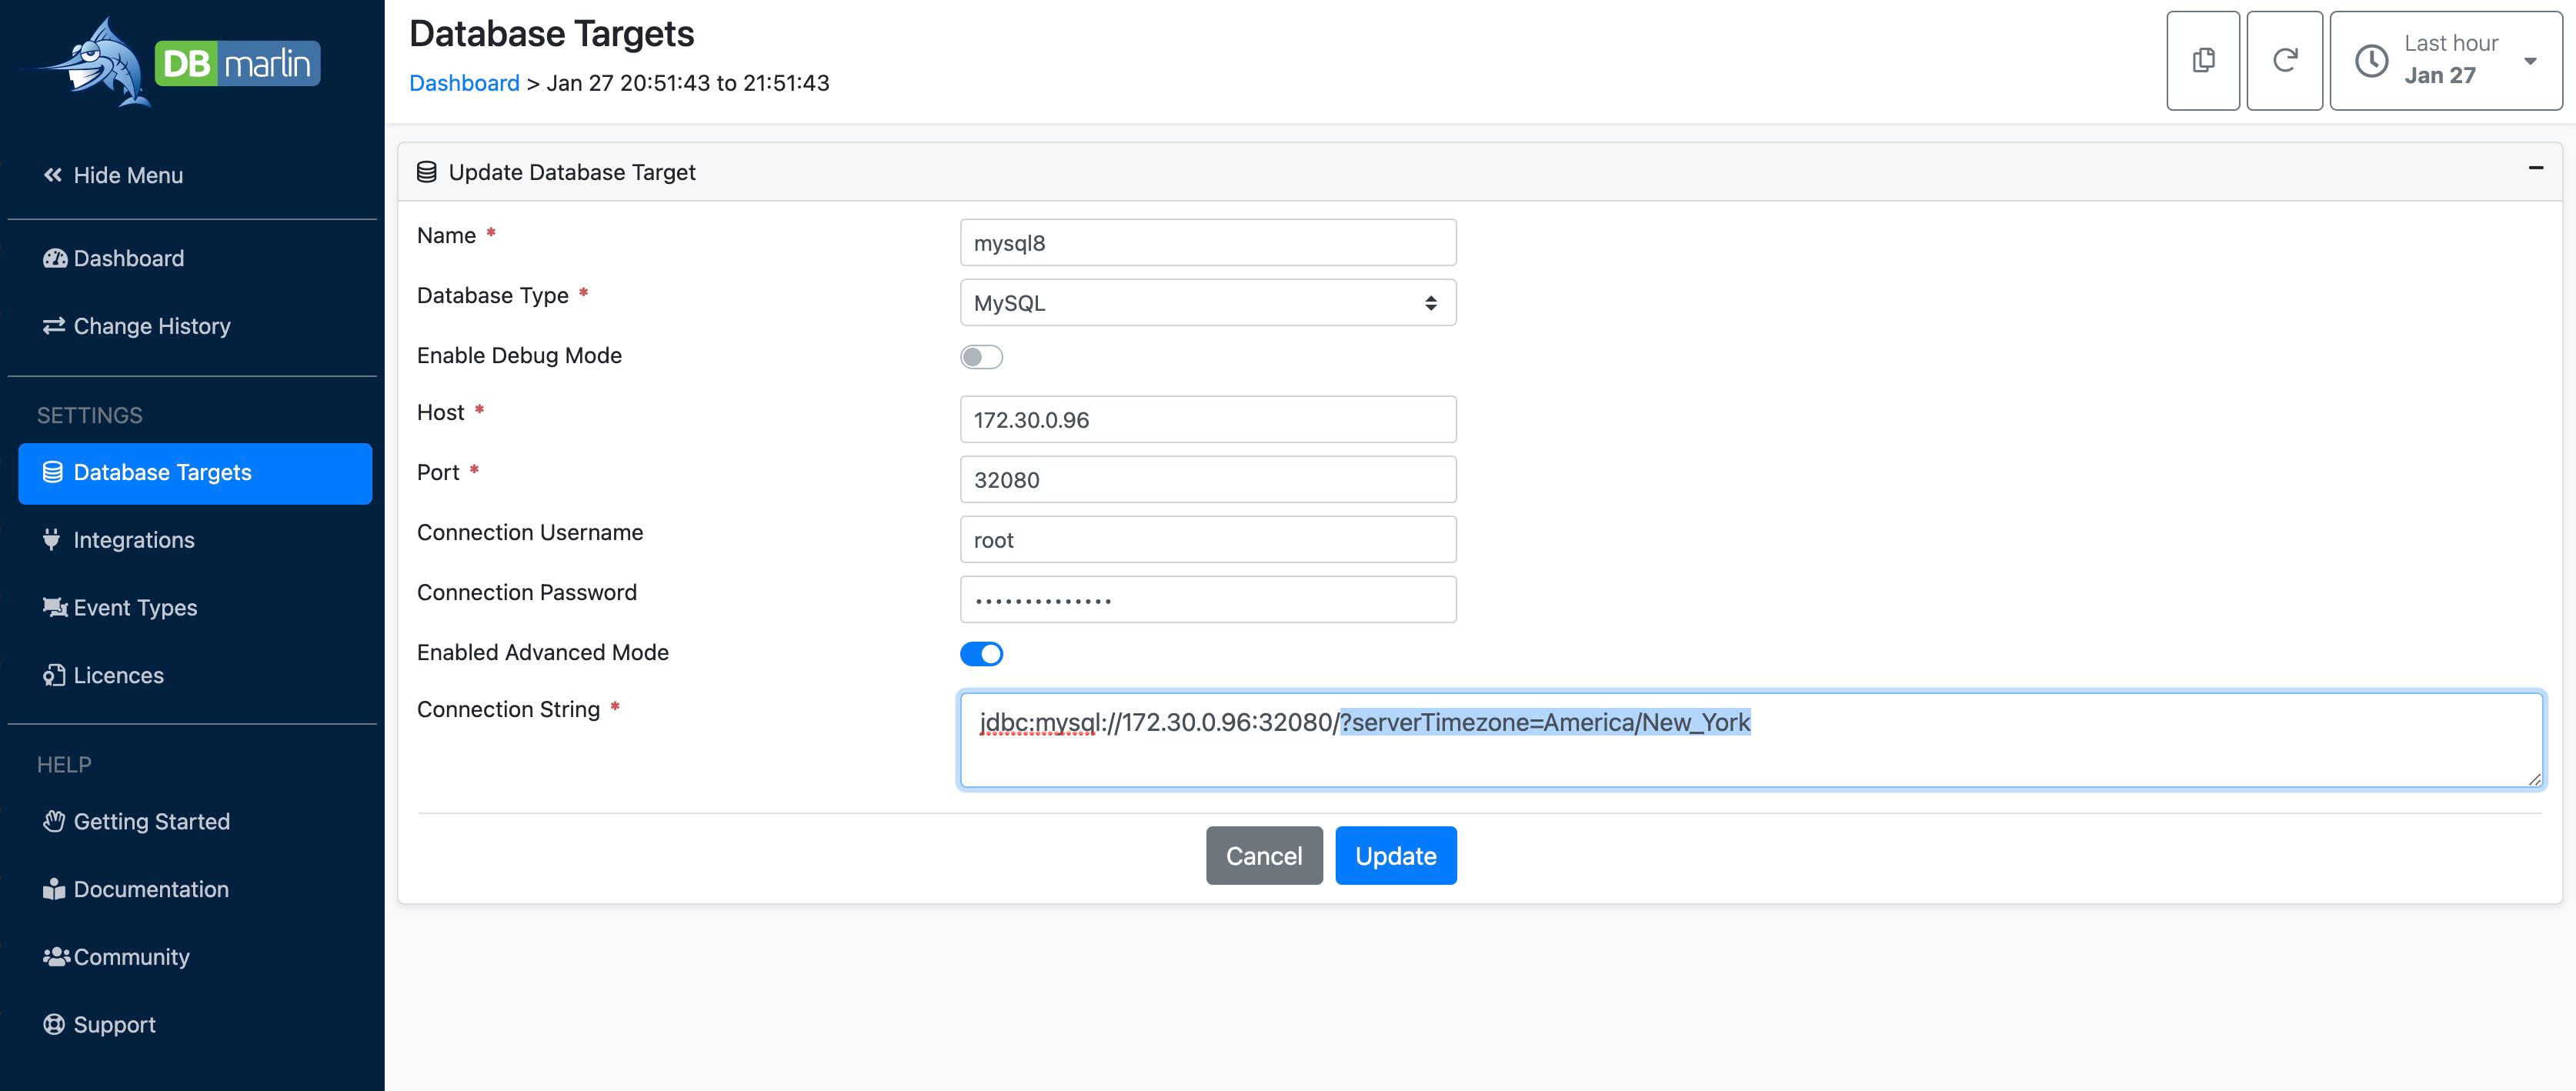The width and height of the screenshot is (2576, 1091).
Task: Open the Database Type dropdown
Action: click(1207, 302)
